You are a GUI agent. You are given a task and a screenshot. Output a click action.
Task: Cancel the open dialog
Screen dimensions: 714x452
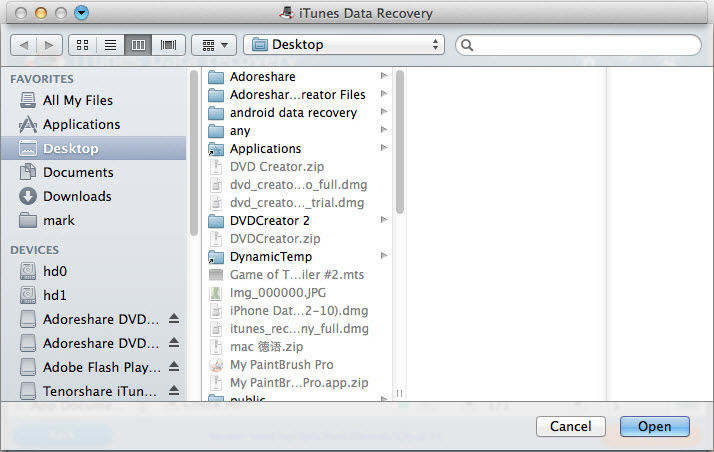pos(571,427)
